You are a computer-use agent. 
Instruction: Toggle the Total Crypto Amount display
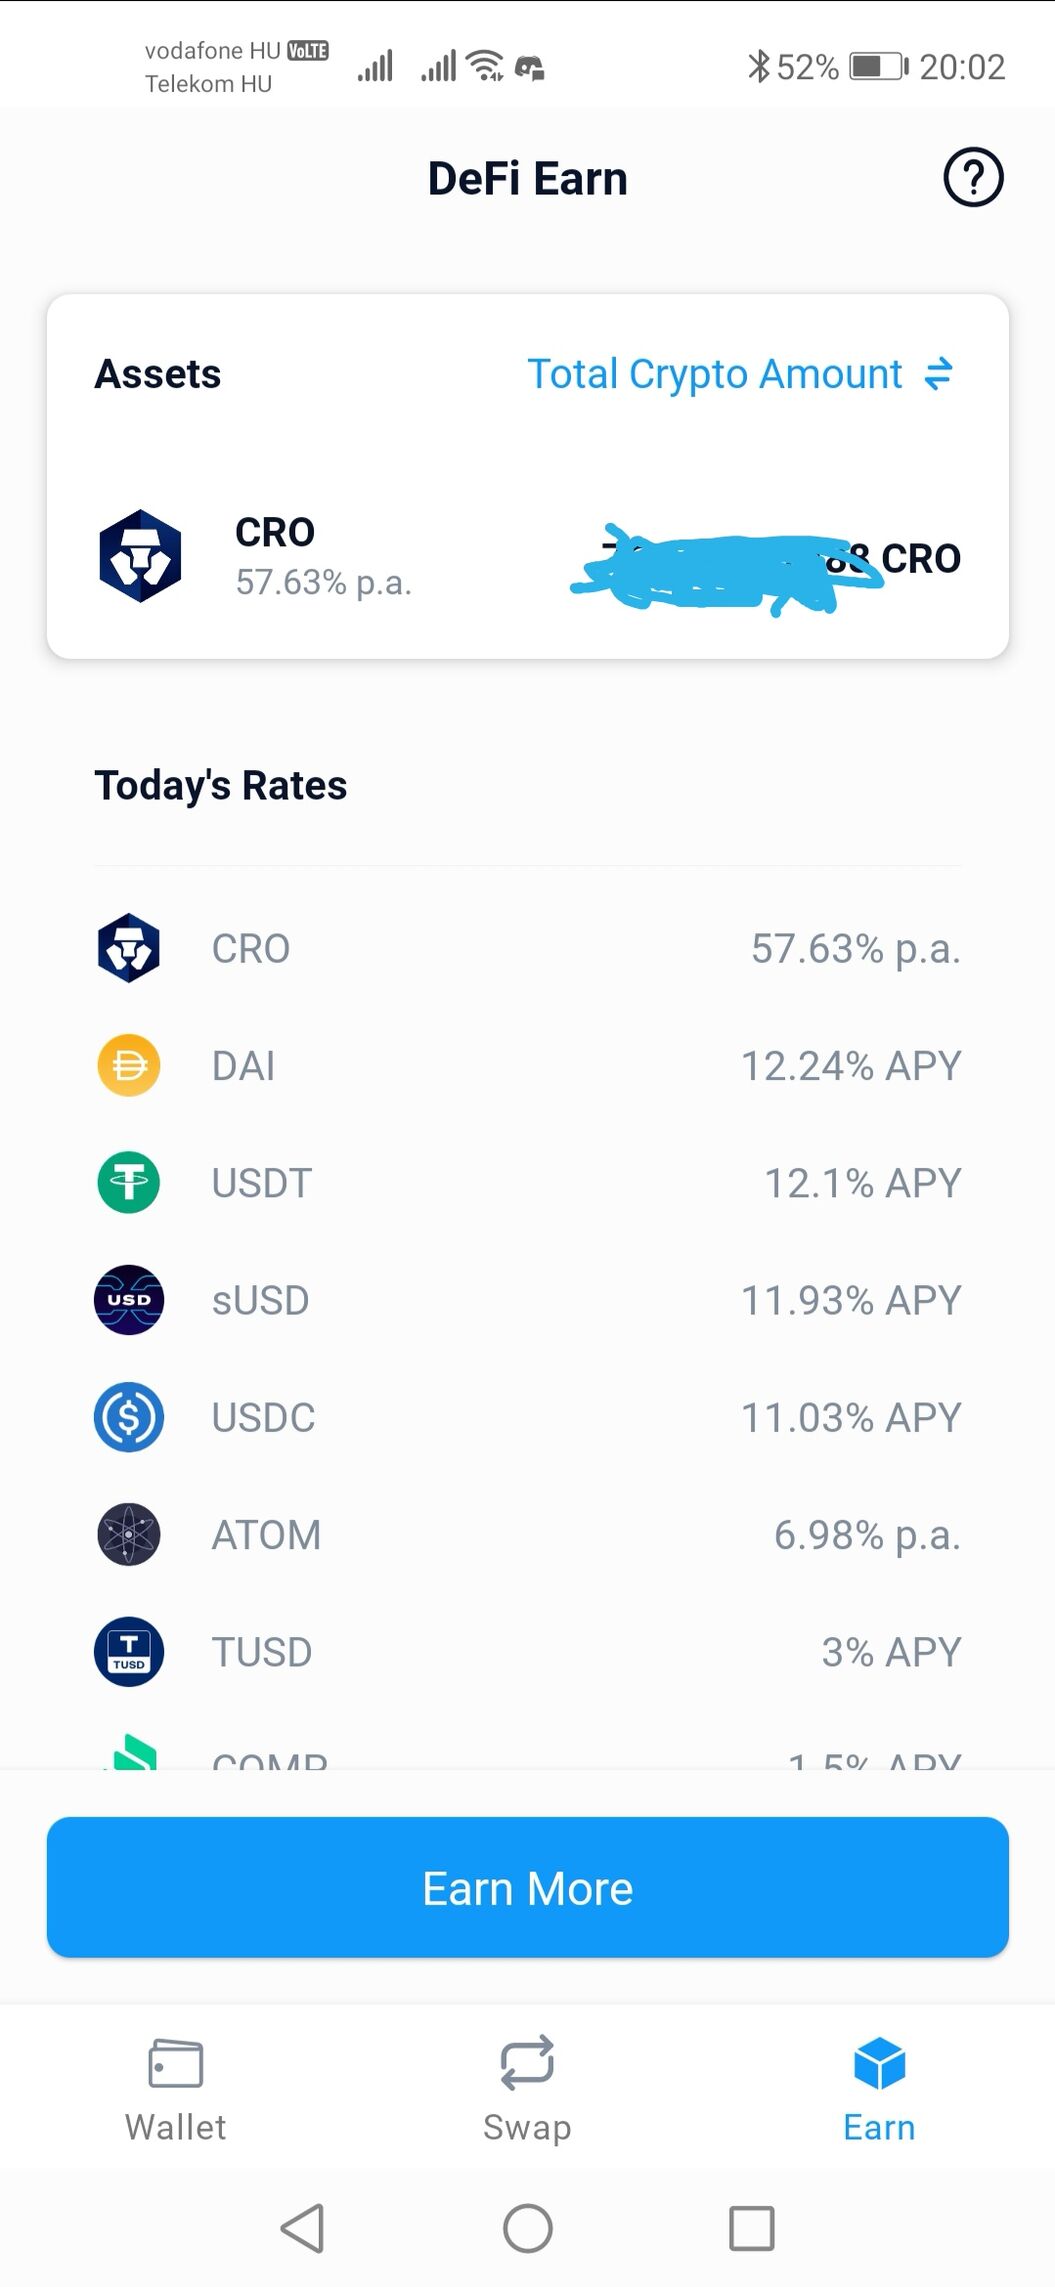point(714,374)
